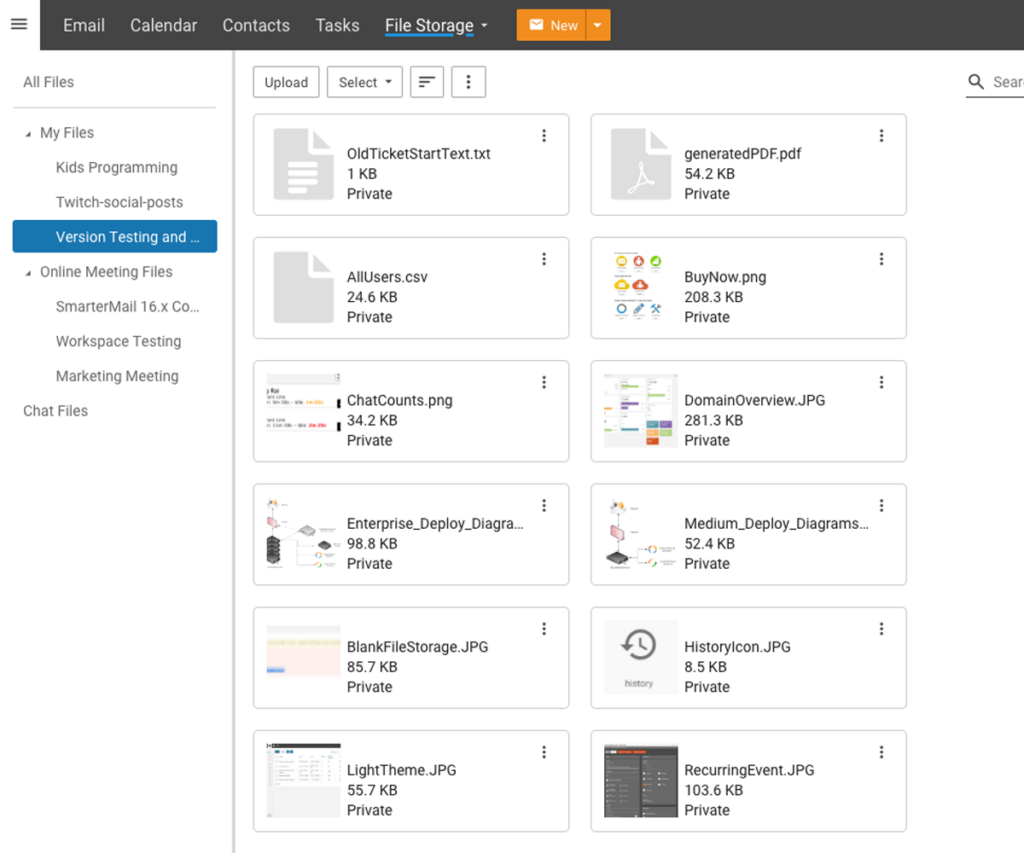Open options menu for AllUsers.csv
The image size is (1024, 853).
[543, 258]
